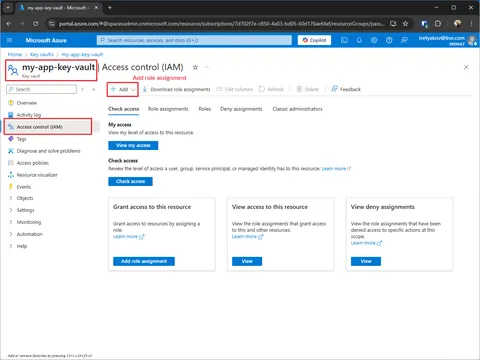Click the browser address bar

pyautogui.click(x=222, y=24)
